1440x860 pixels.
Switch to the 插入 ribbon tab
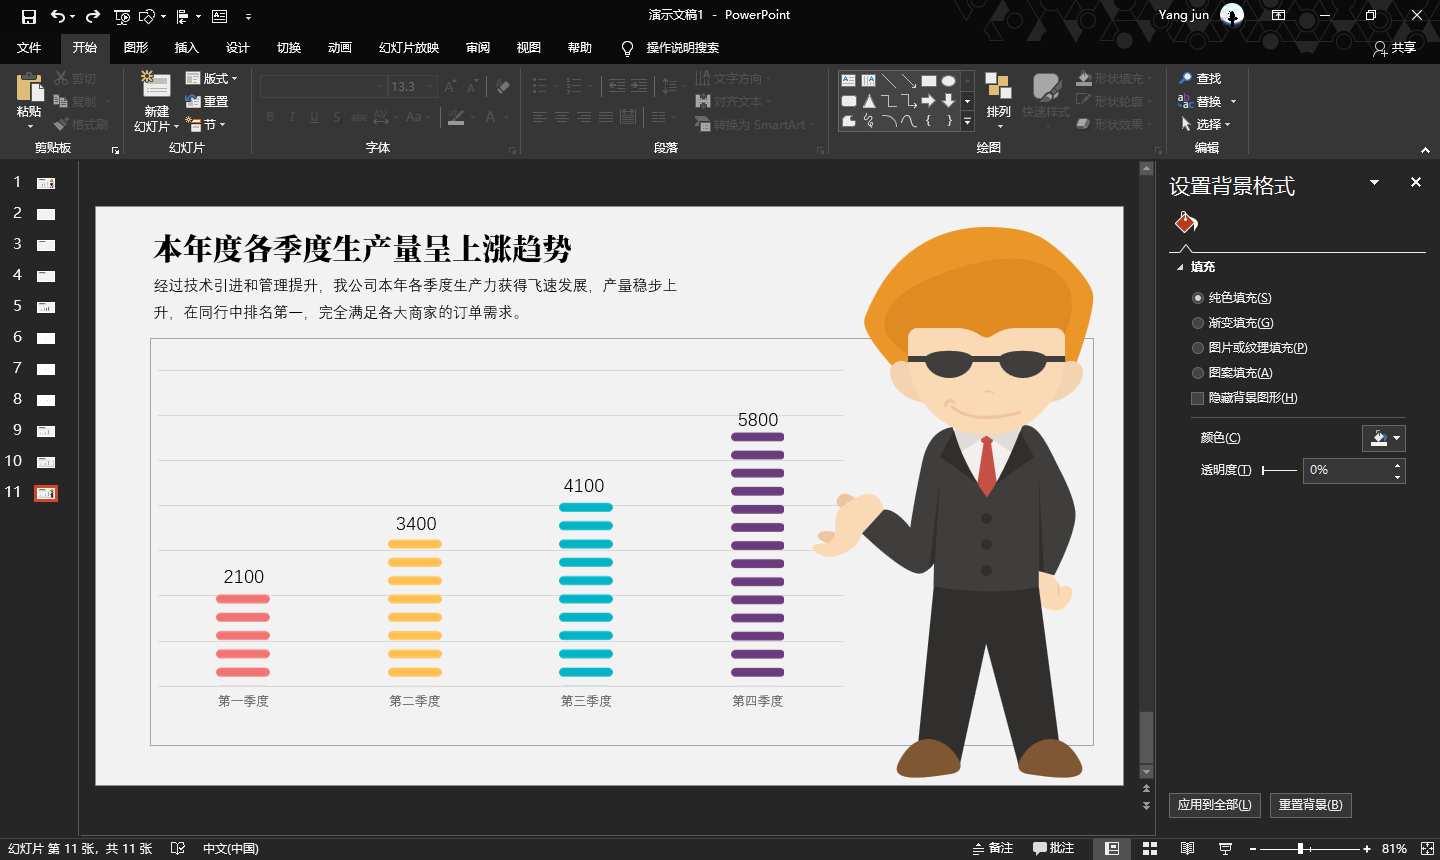[187, 48]
